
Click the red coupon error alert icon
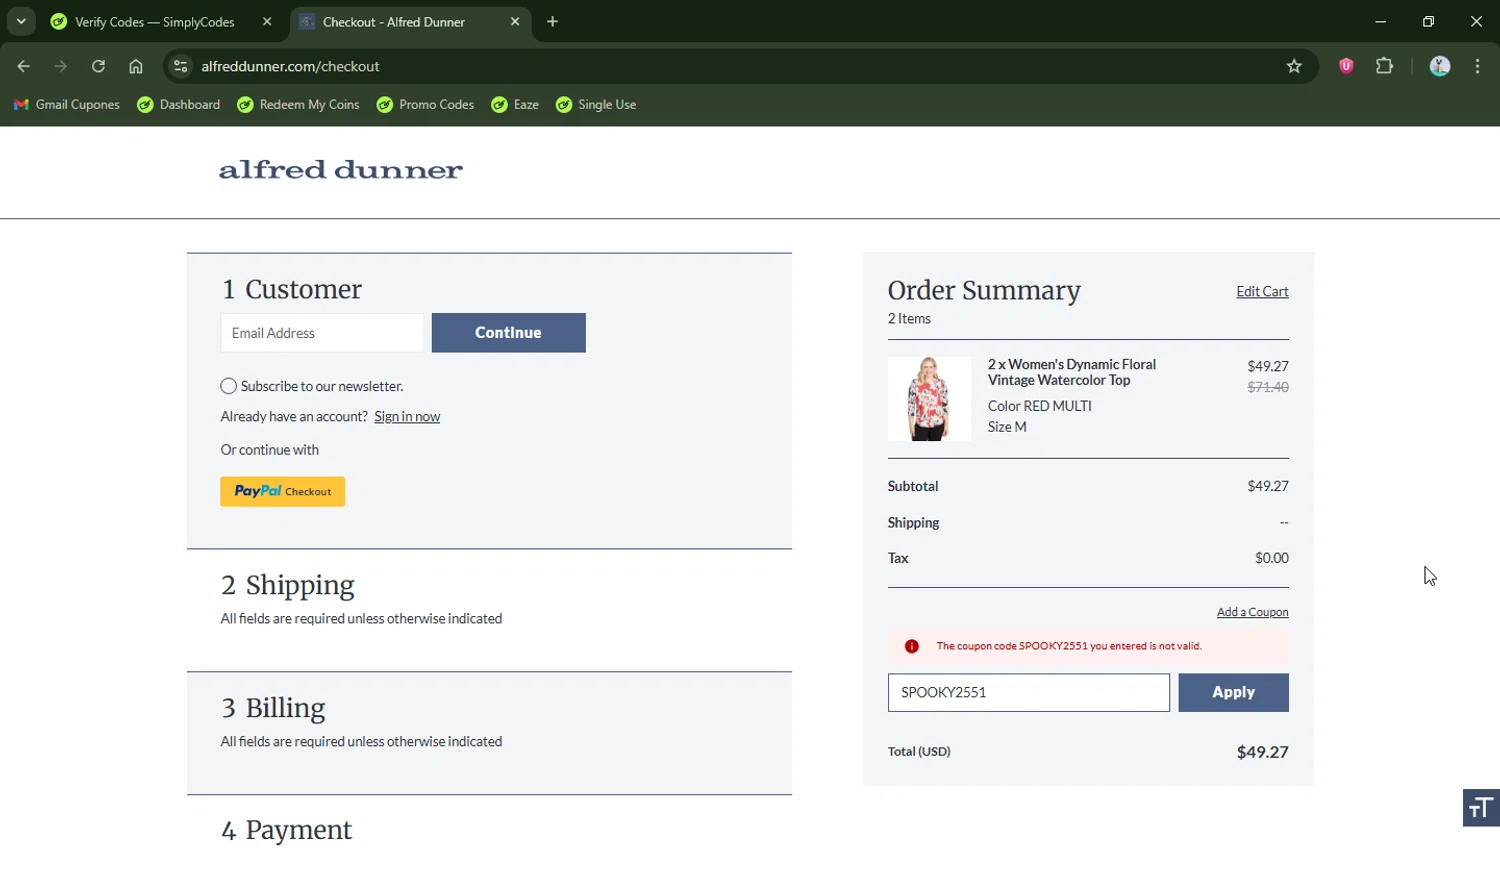[912, 647]
